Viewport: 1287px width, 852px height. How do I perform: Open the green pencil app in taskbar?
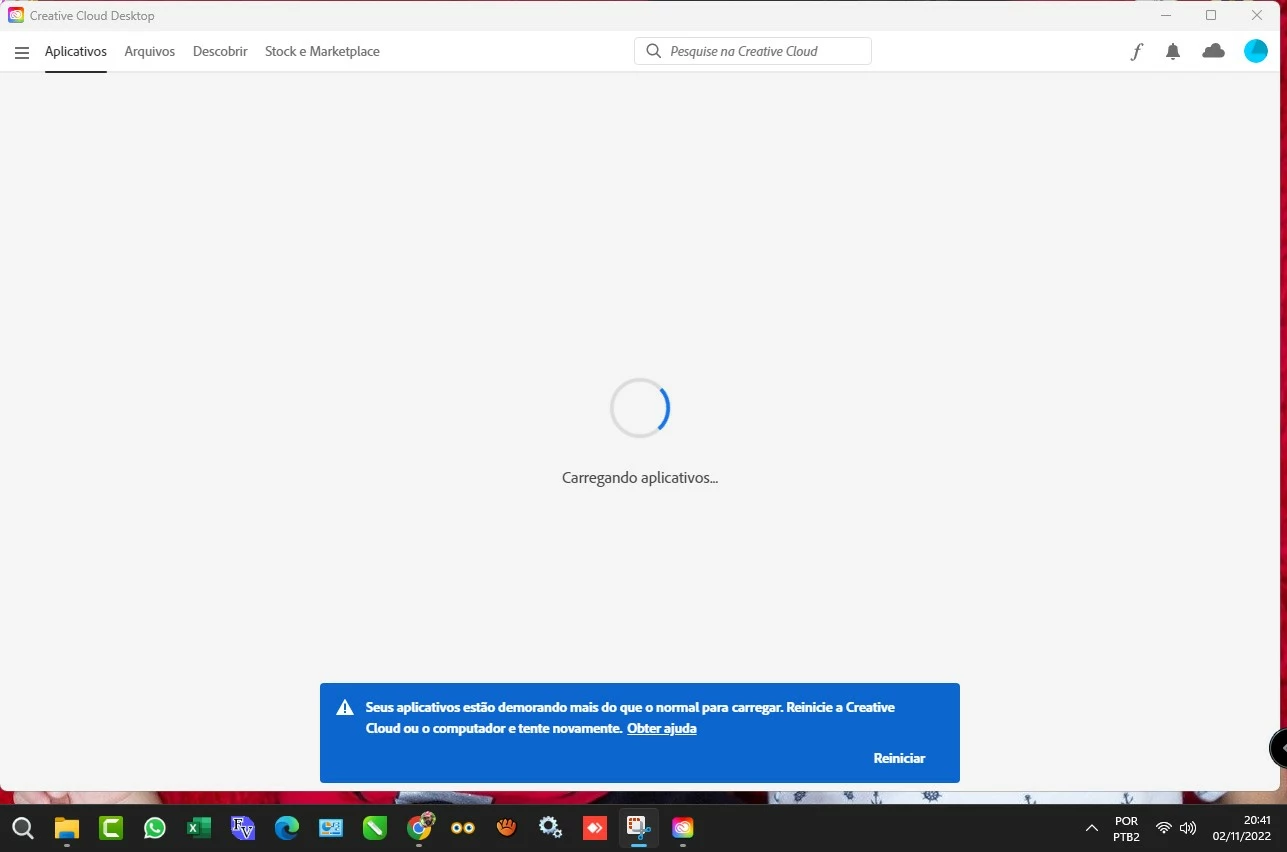pos(374,828)
